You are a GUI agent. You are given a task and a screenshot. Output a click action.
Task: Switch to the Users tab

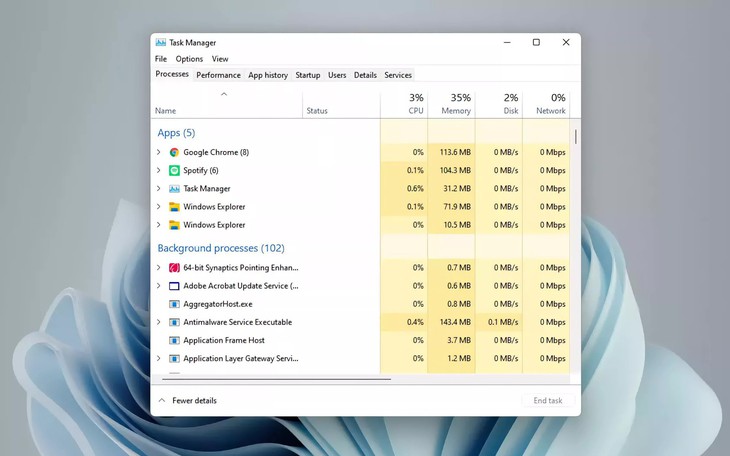click(x=337, y=75)
